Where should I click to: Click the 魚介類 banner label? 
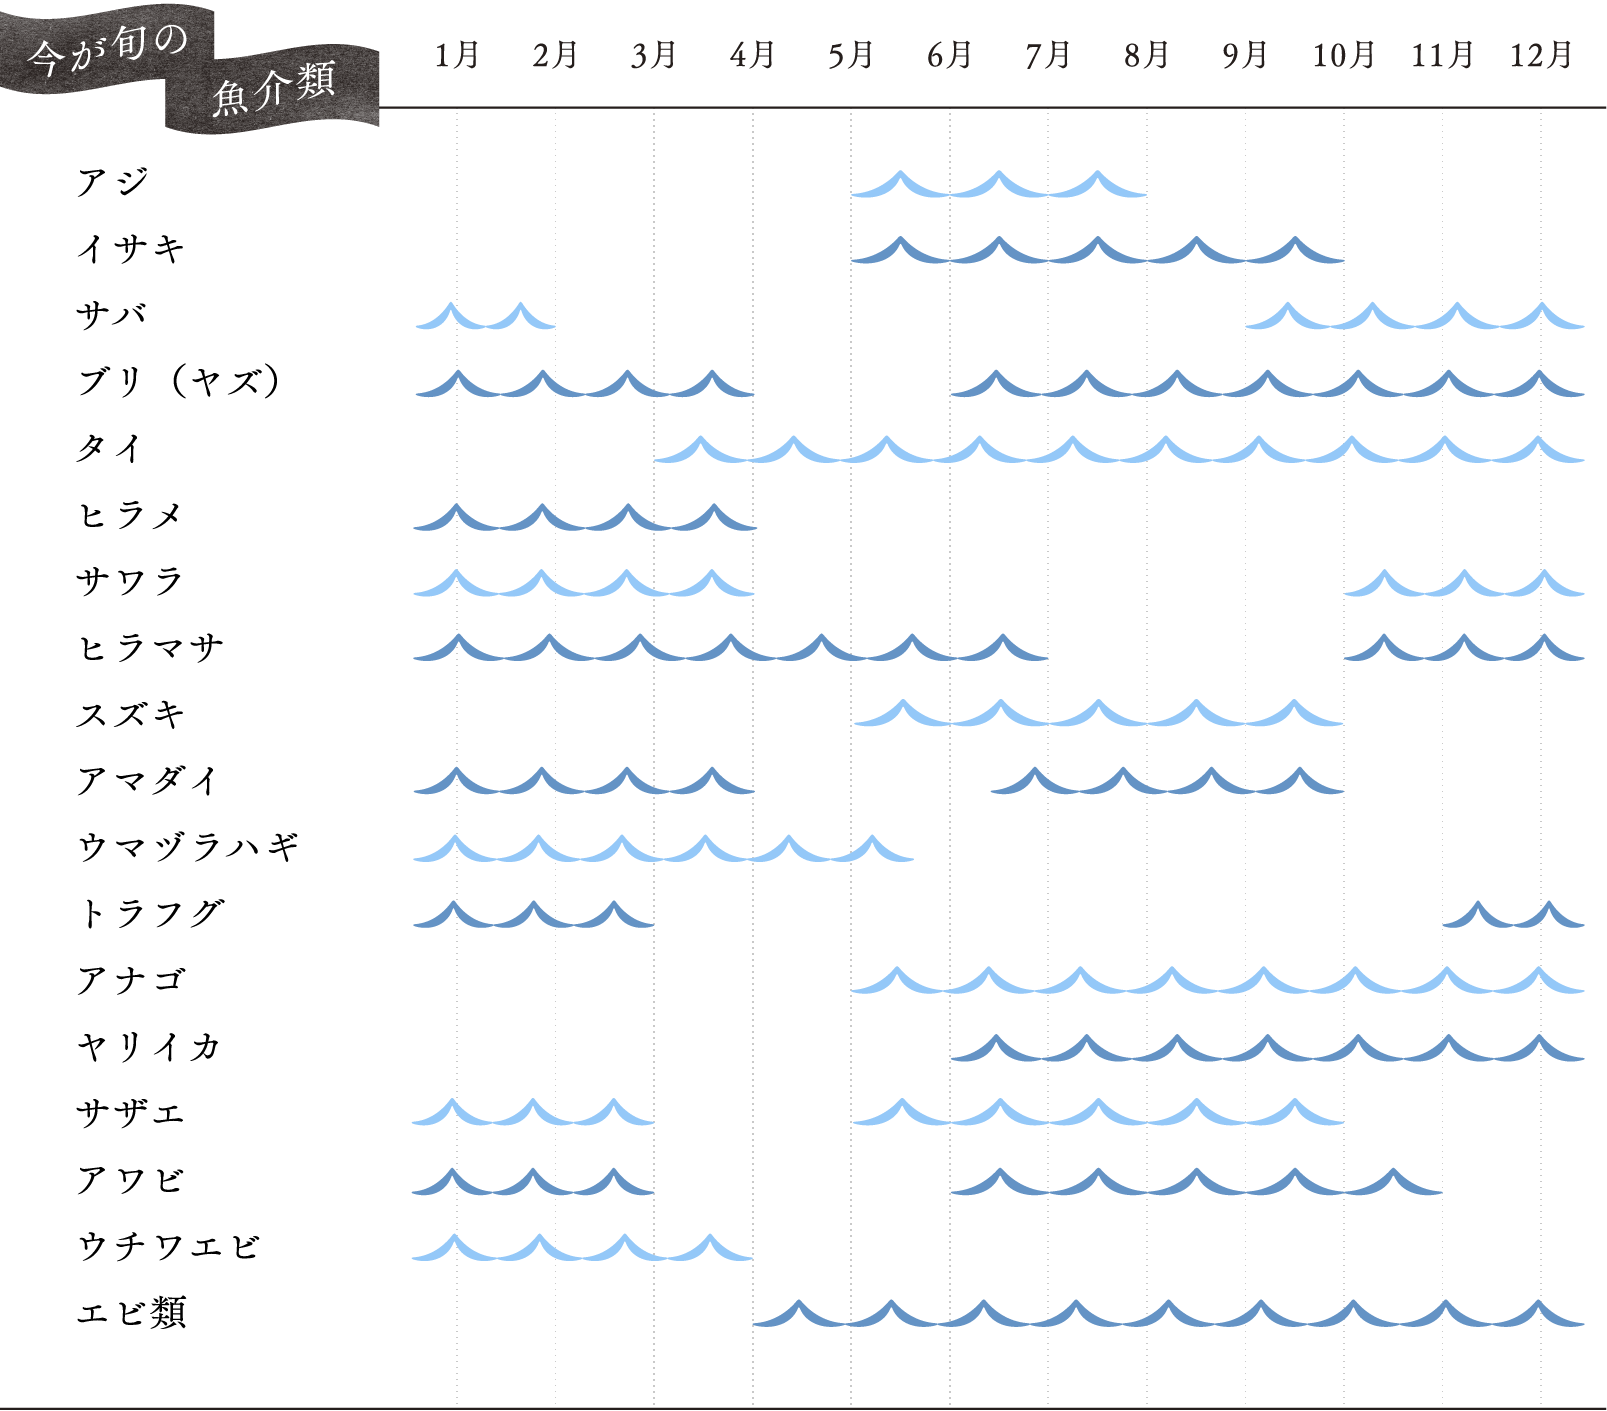[272, 90]
